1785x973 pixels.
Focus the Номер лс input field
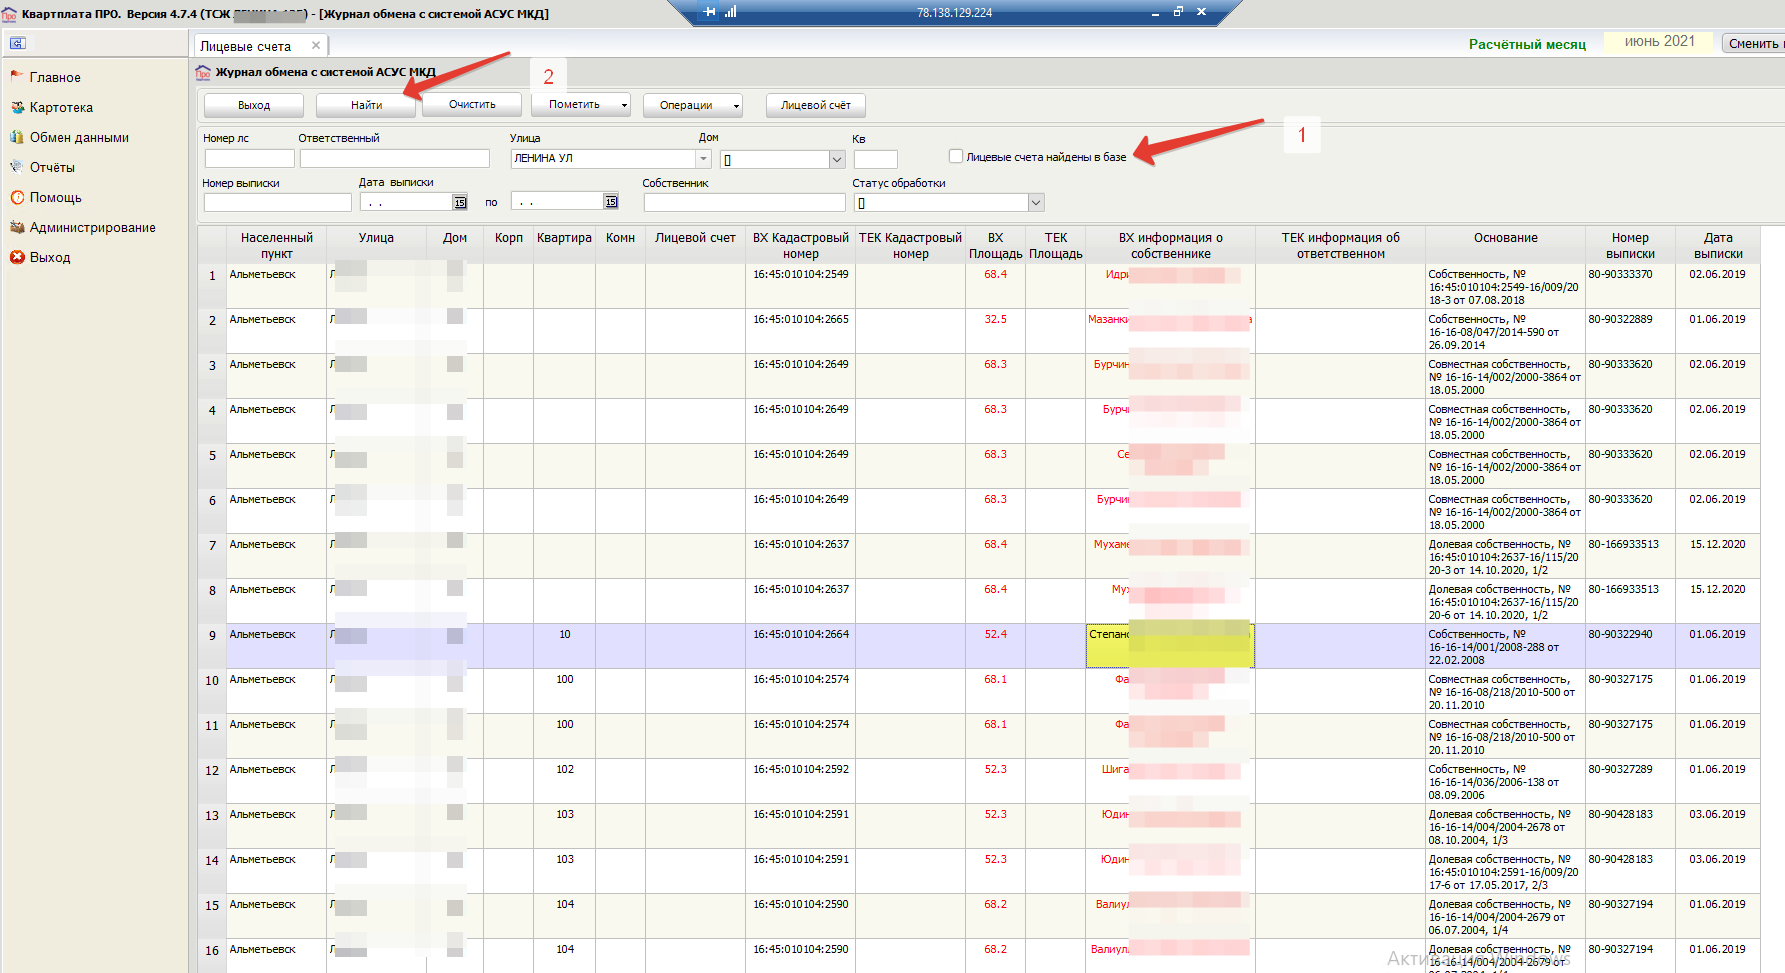(x=249, y=158)
